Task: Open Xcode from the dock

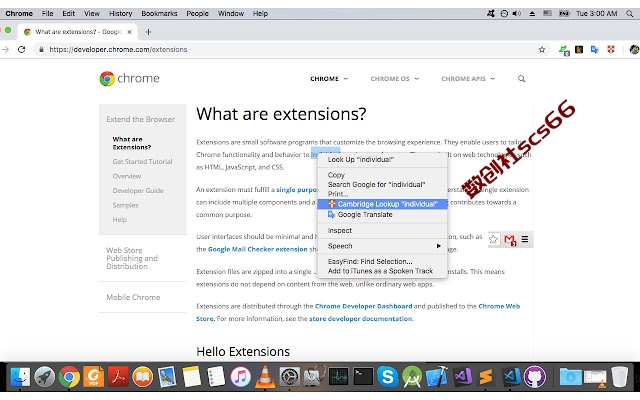Action: click(437, 377)
